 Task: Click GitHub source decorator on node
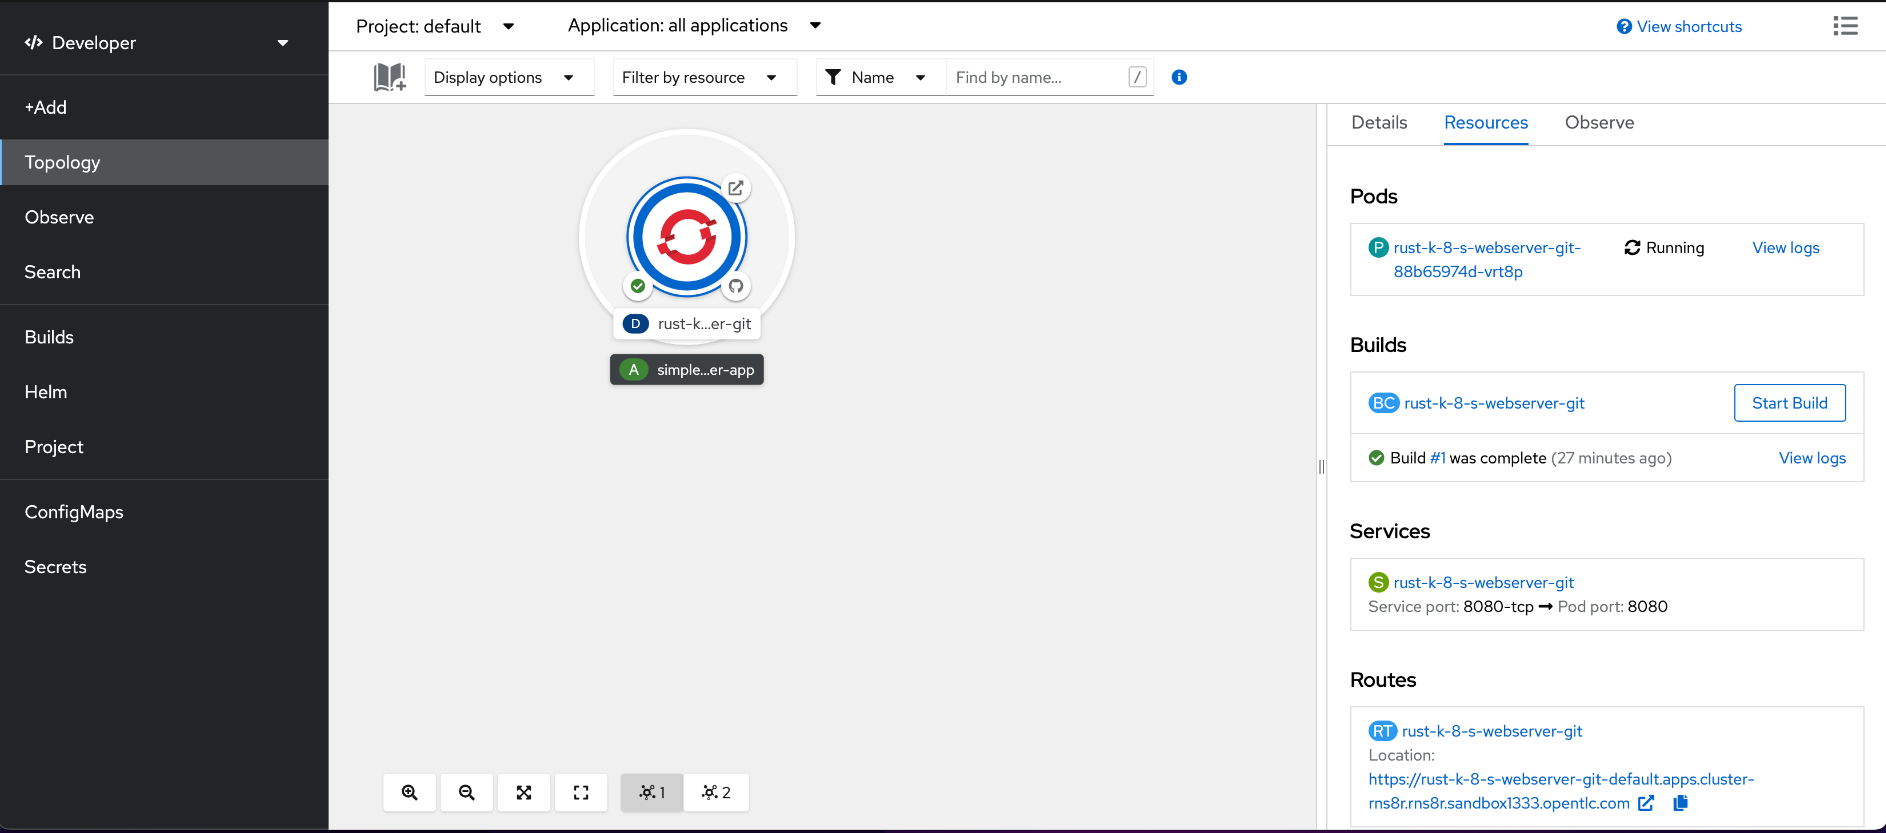[735, 286]
